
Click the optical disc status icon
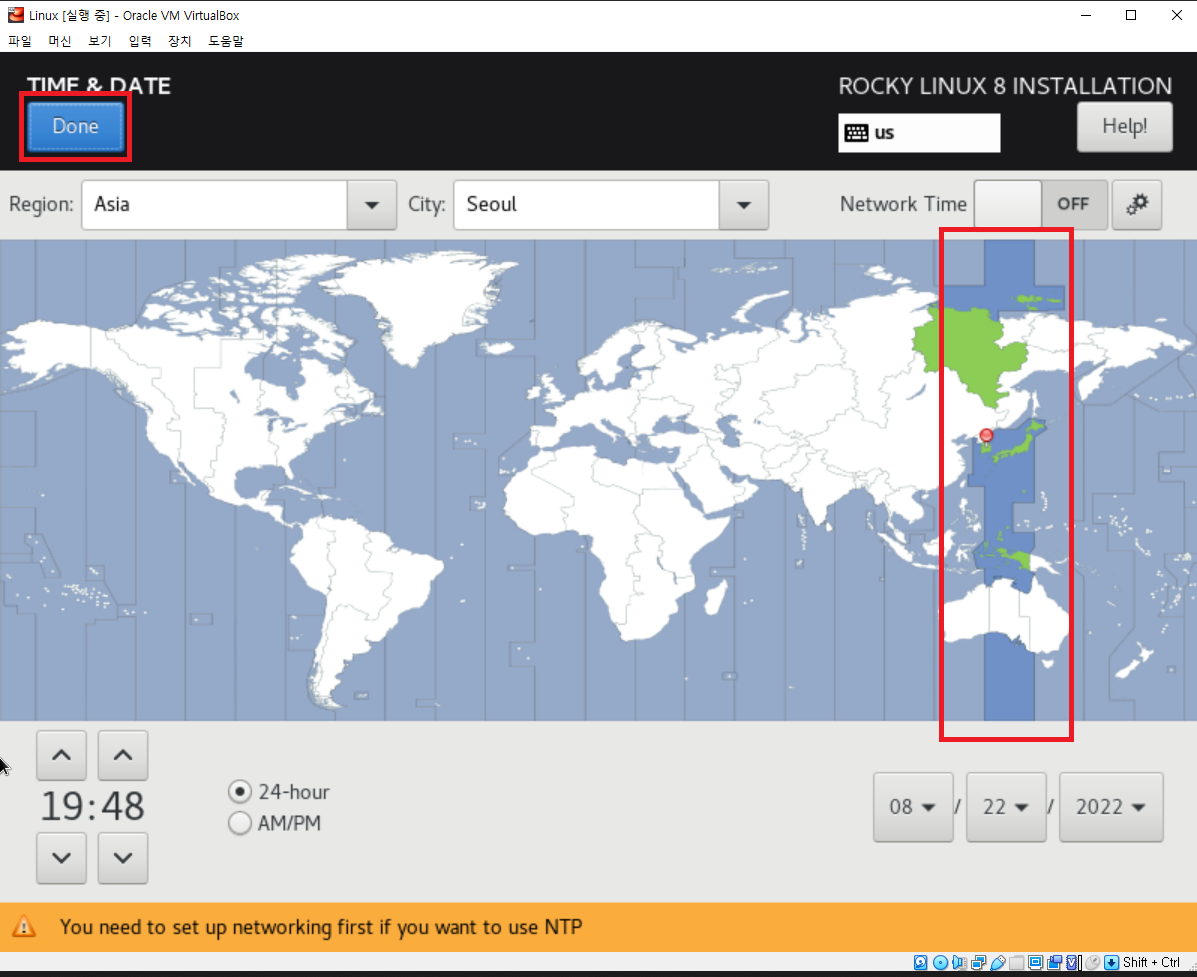(x=940, y=962)
